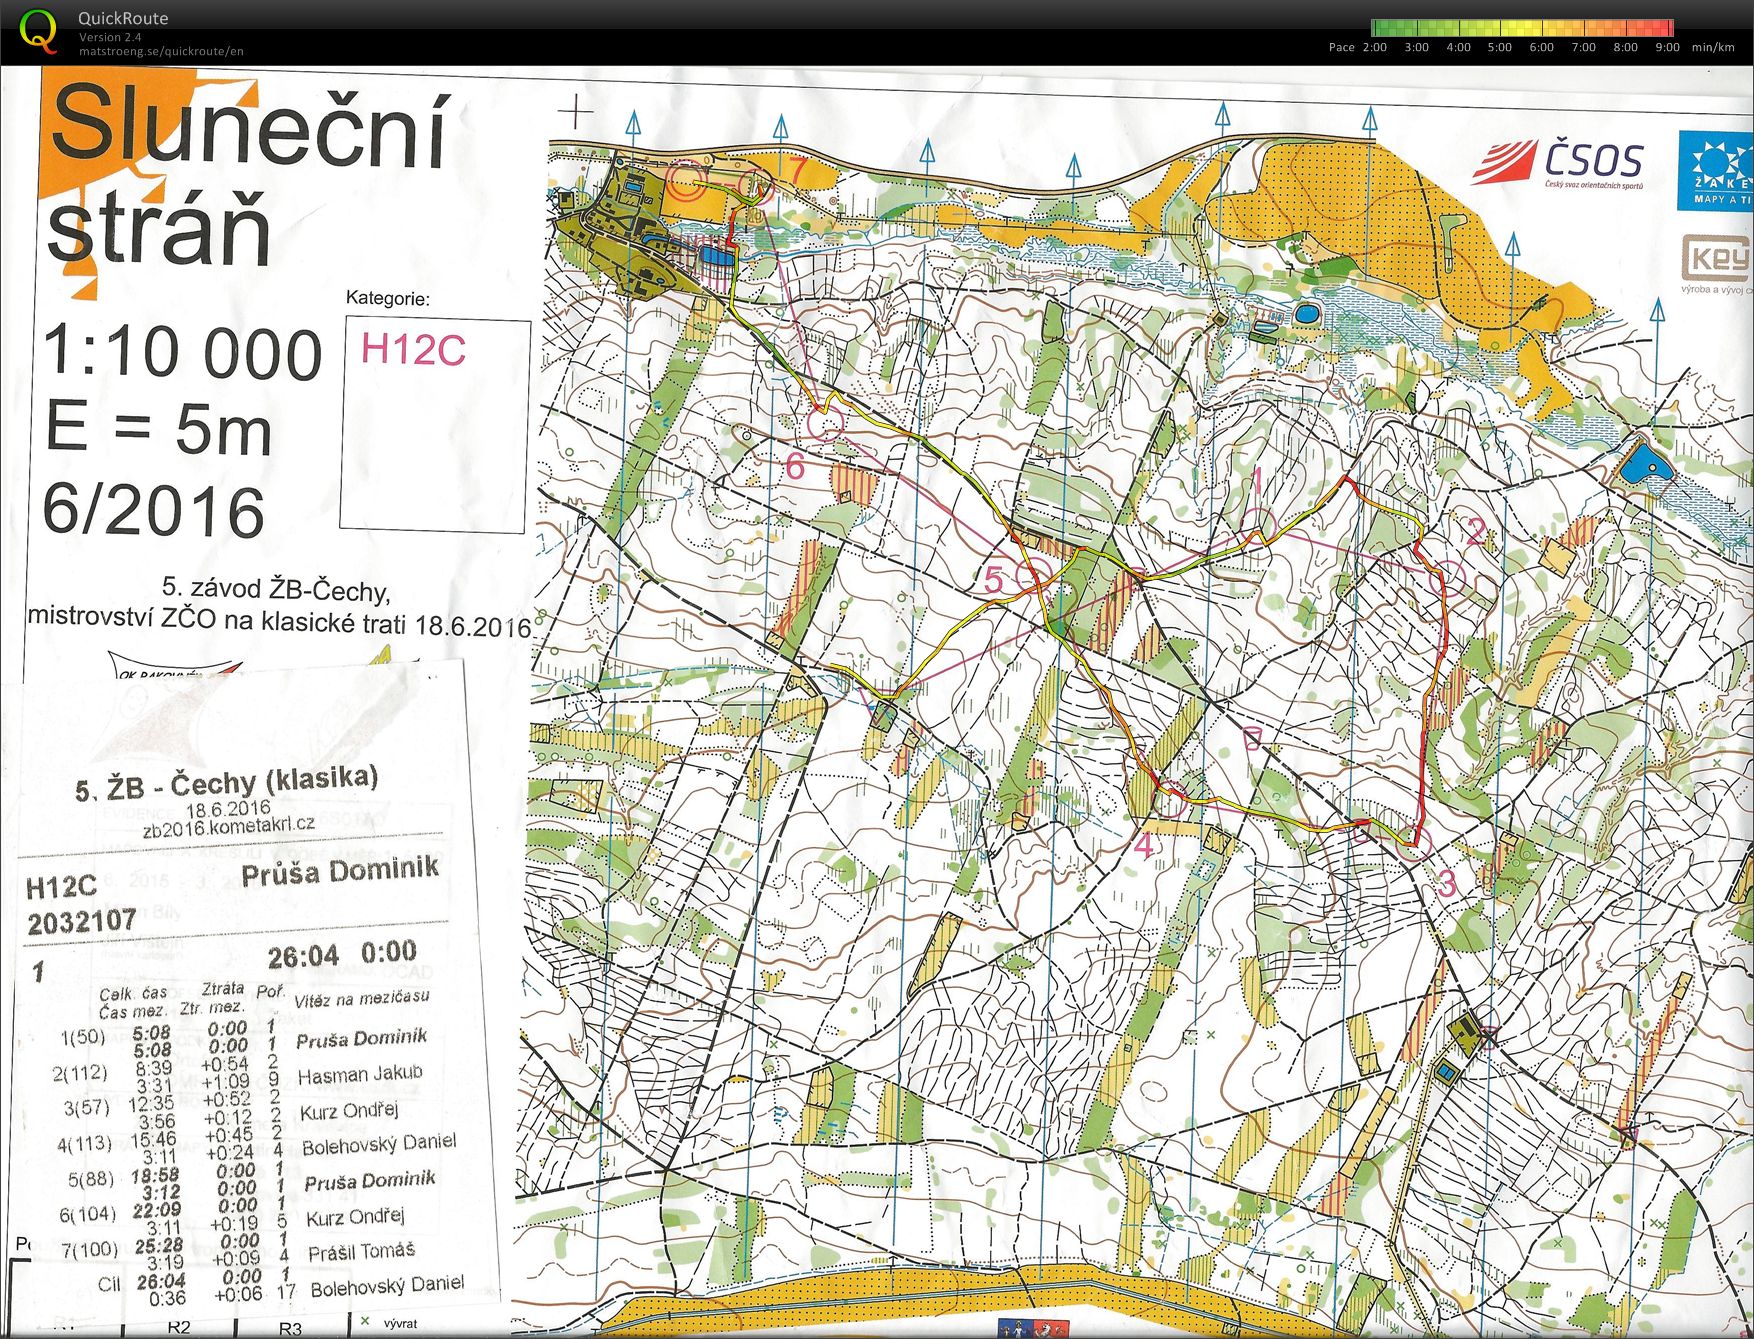
Task: Click the H12C category label in box
Action: (413, 350)
